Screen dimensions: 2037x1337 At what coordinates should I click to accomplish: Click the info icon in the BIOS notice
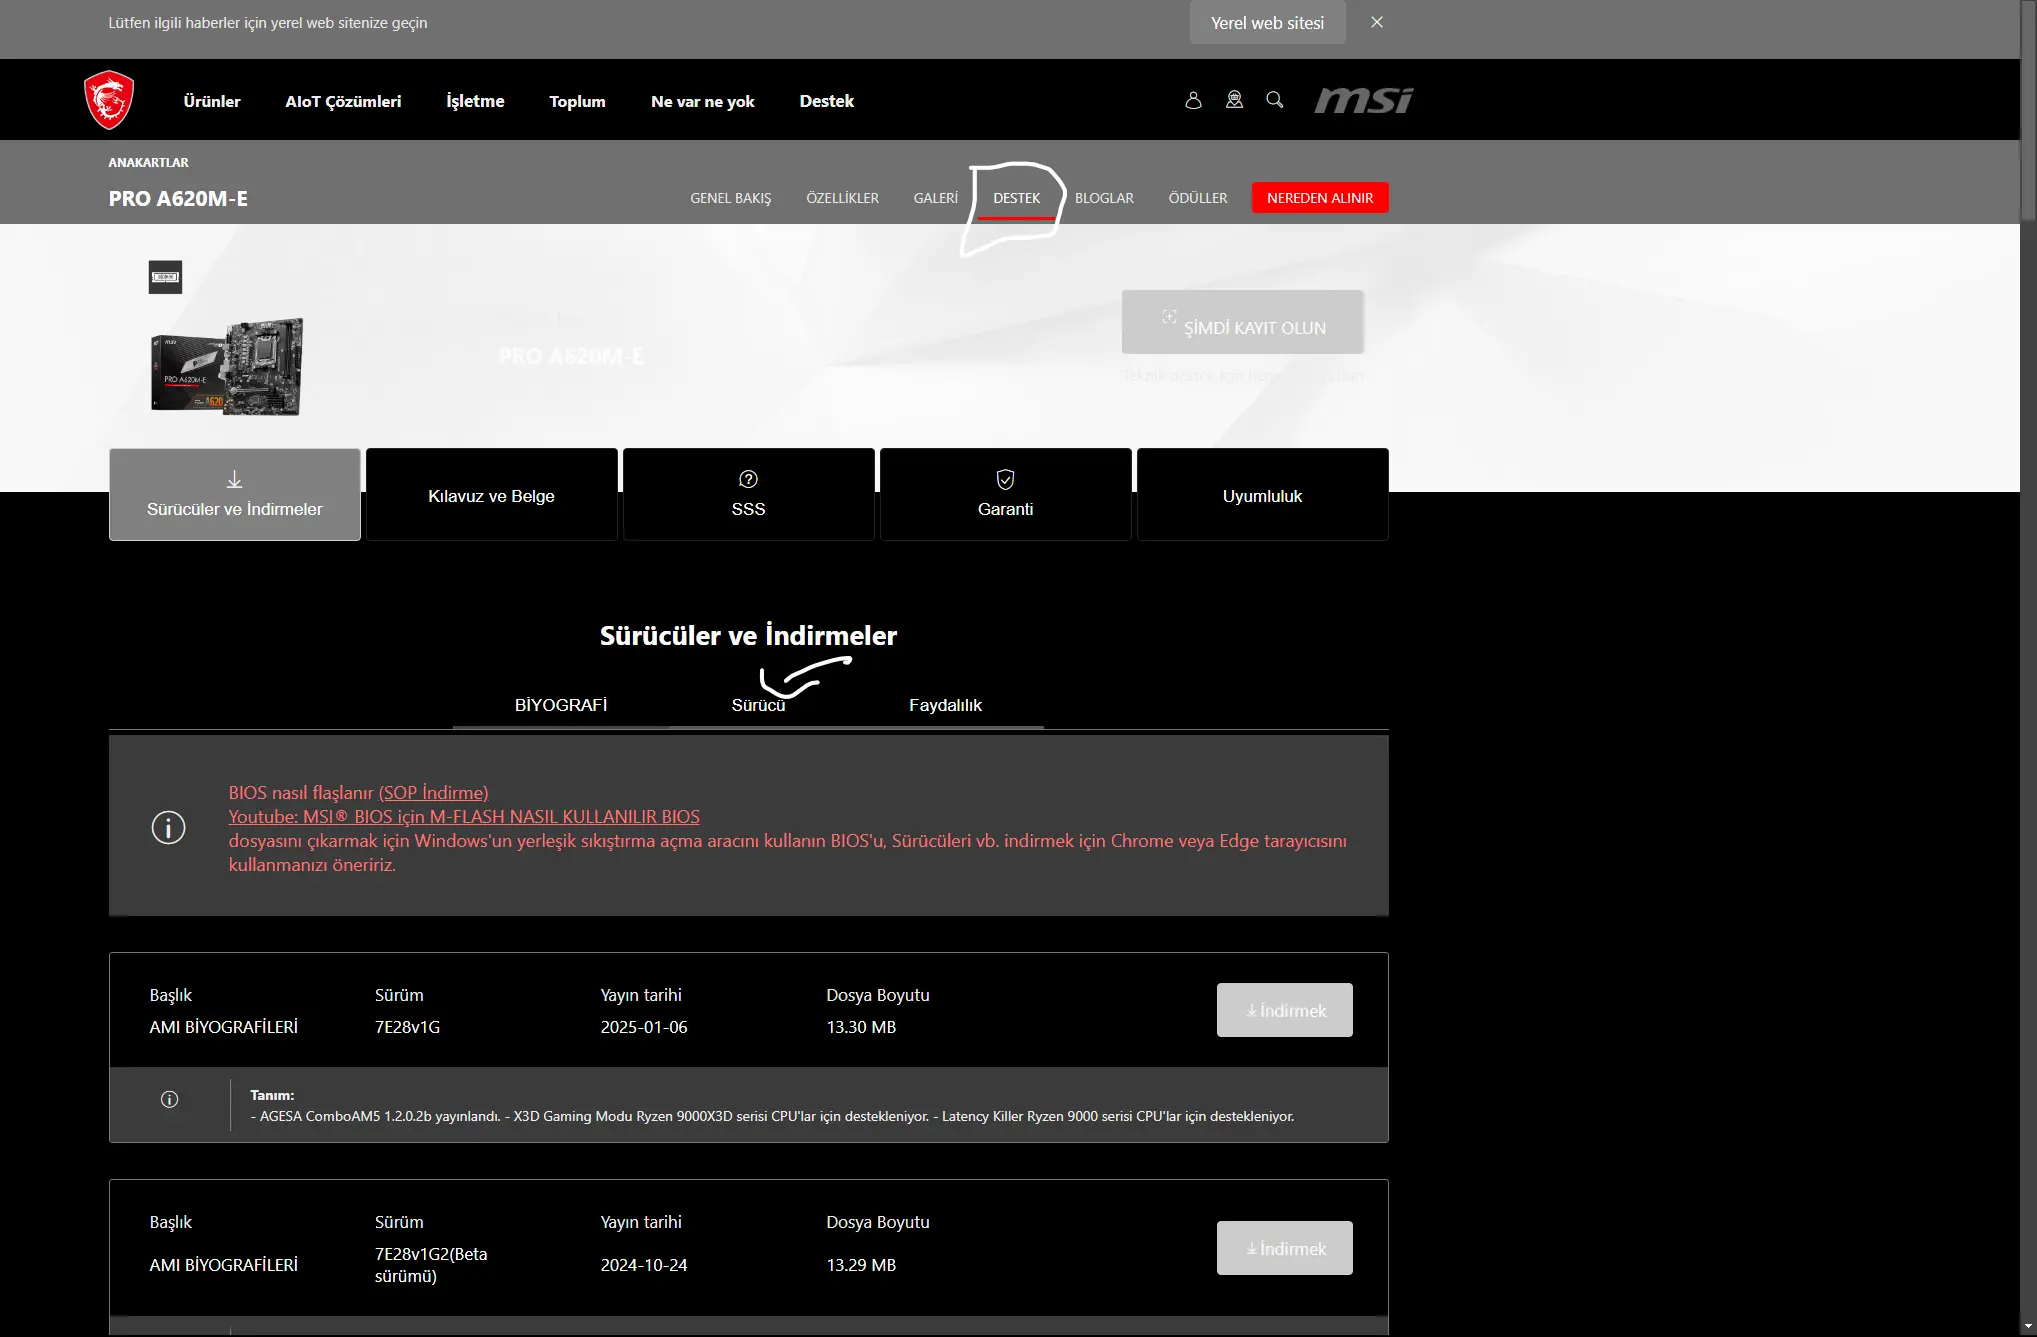168,828
